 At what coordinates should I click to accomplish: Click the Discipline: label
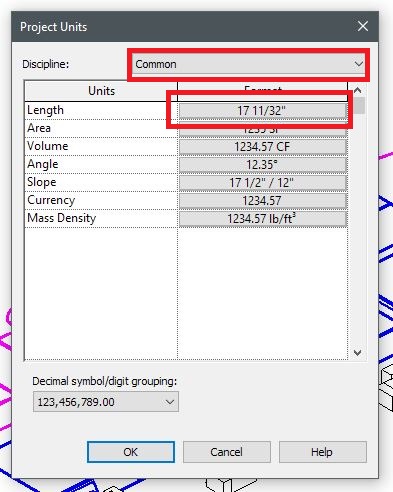pyautogui.click(x=46, y=64)
